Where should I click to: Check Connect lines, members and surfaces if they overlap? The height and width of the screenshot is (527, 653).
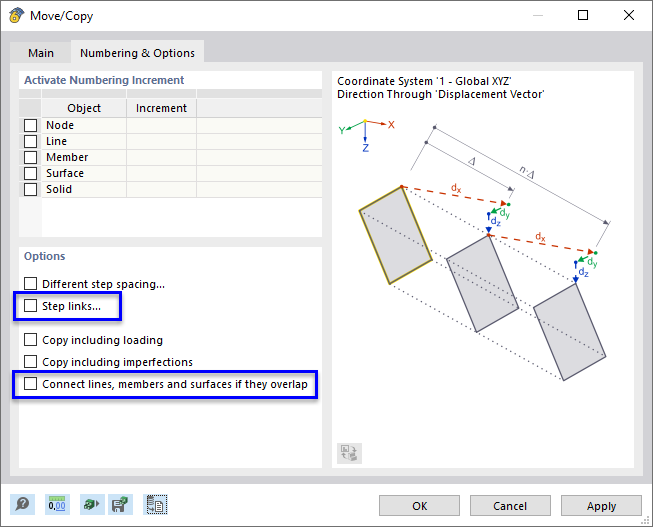coord(30,383)
